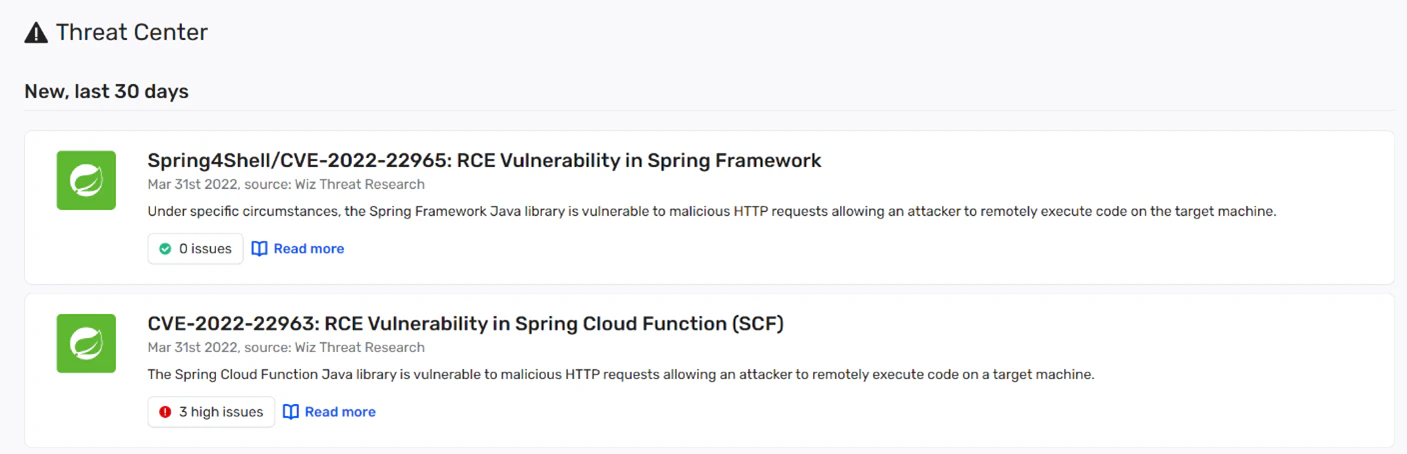Open the 3 high issues badge
This screenshot has width=1407, height=454.
point(211,412)
